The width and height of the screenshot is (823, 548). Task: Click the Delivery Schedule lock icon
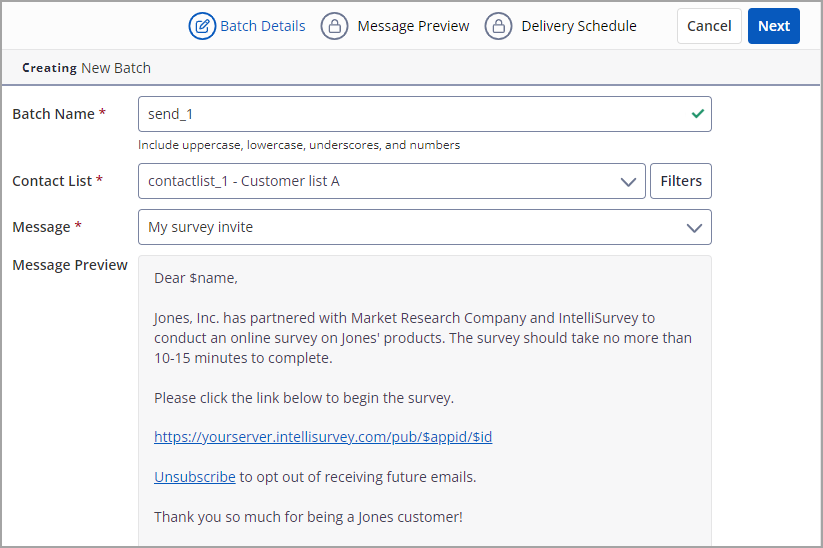pos(498,26)
